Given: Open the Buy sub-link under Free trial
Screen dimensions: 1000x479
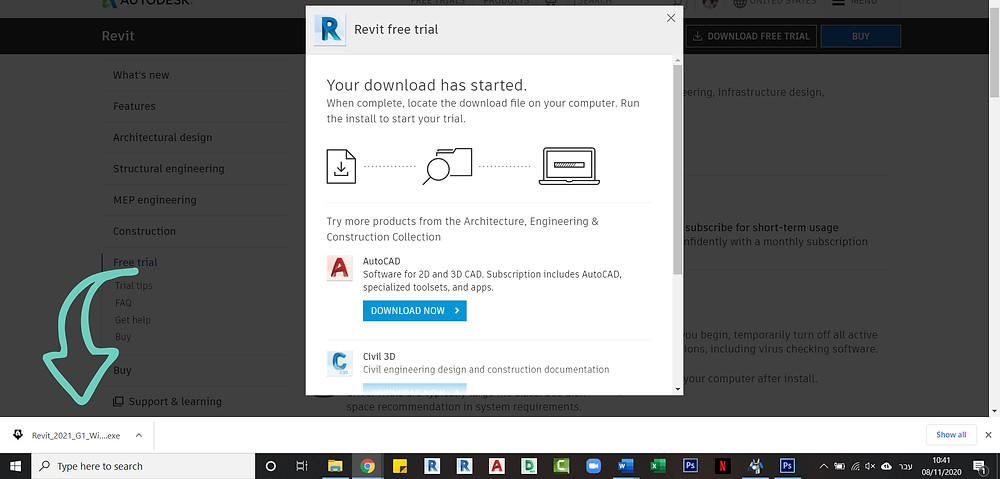Looking at the screenshot, I should (x=122, y=337).
